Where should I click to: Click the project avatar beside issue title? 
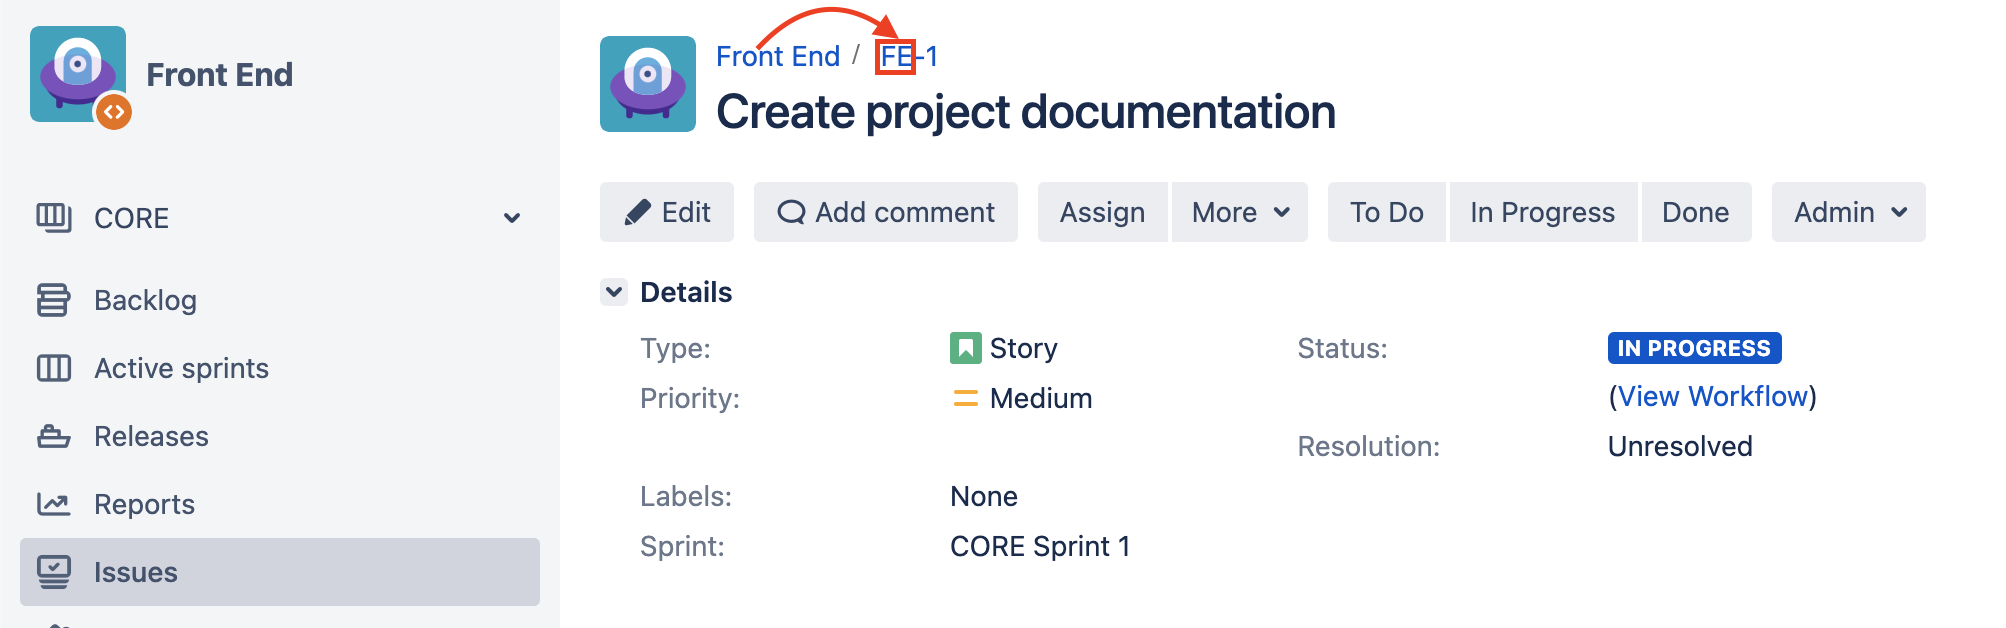pyautogui.click(x=648, y=84)
